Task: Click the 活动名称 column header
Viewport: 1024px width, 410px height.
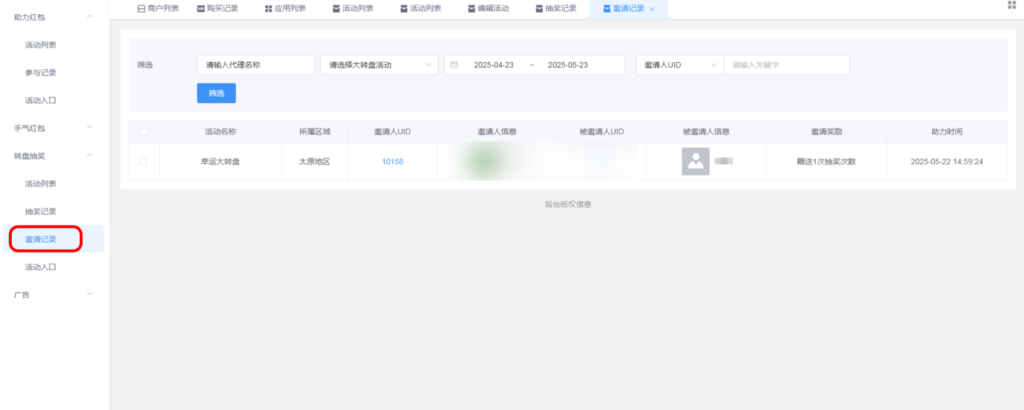Action: (221, 131)
